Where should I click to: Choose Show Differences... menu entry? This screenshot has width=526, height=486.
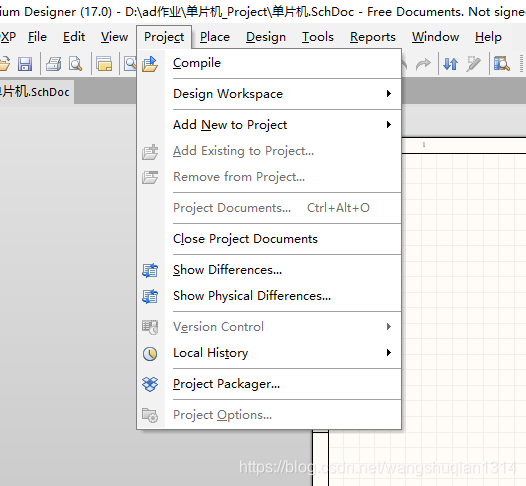point(269,270)
